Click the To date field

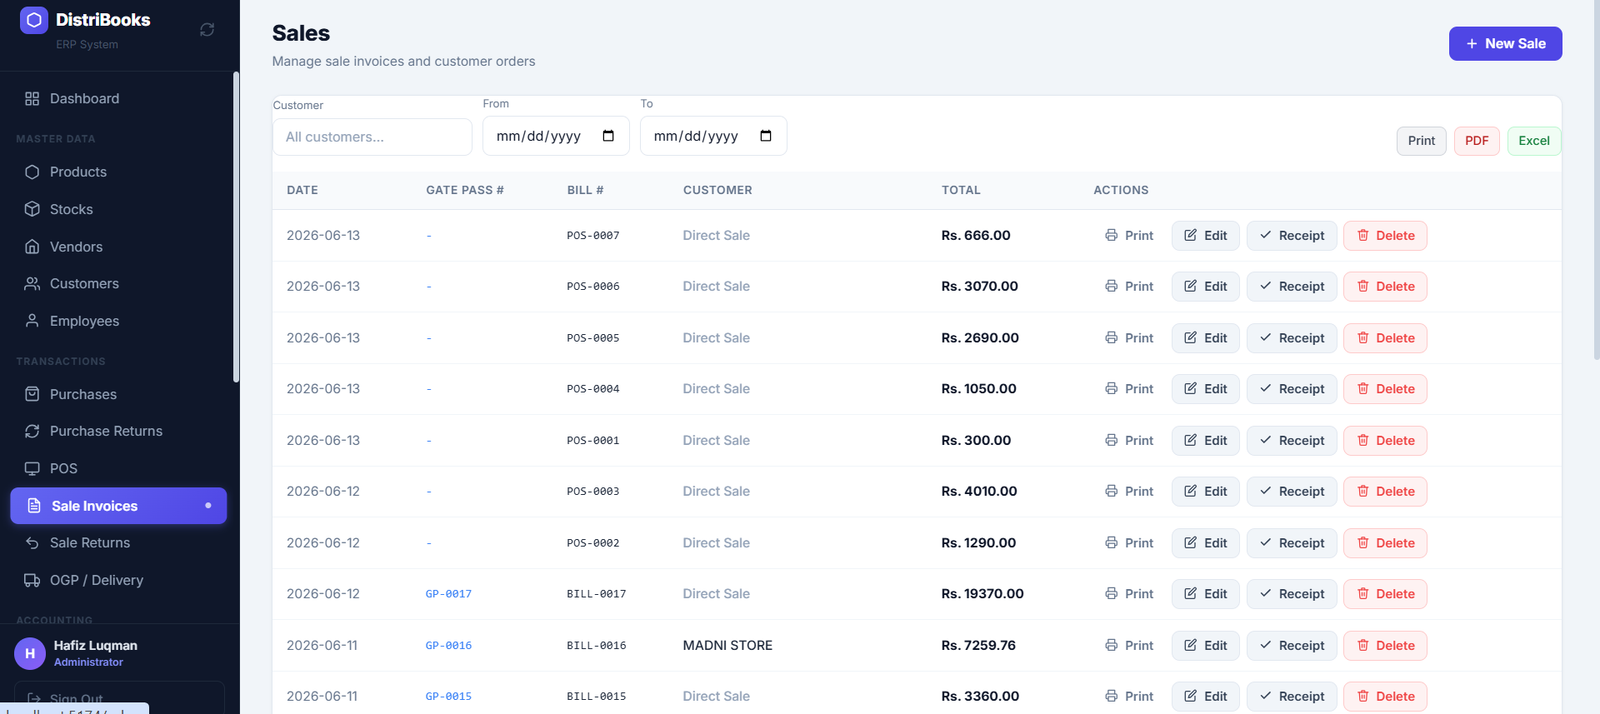[x=713, y=136]
